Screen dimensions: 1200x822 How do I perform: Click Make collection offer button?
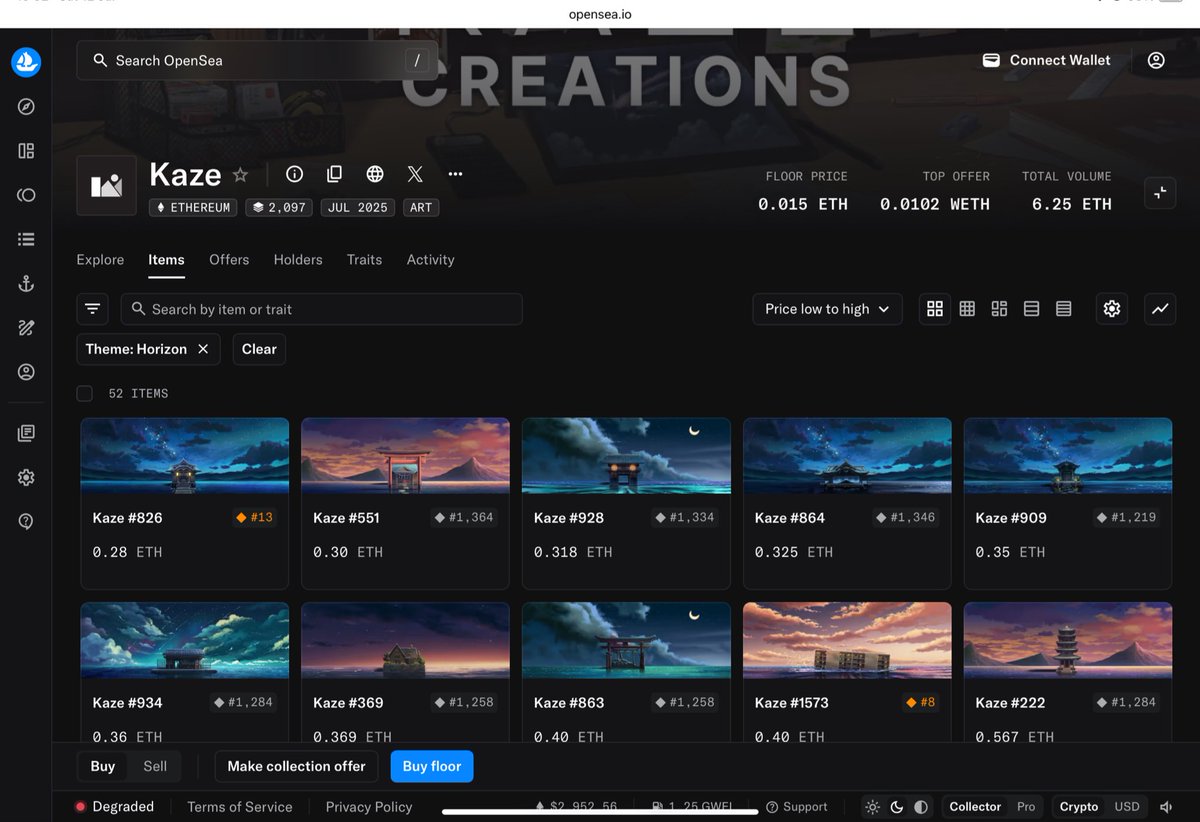(296, 766)
